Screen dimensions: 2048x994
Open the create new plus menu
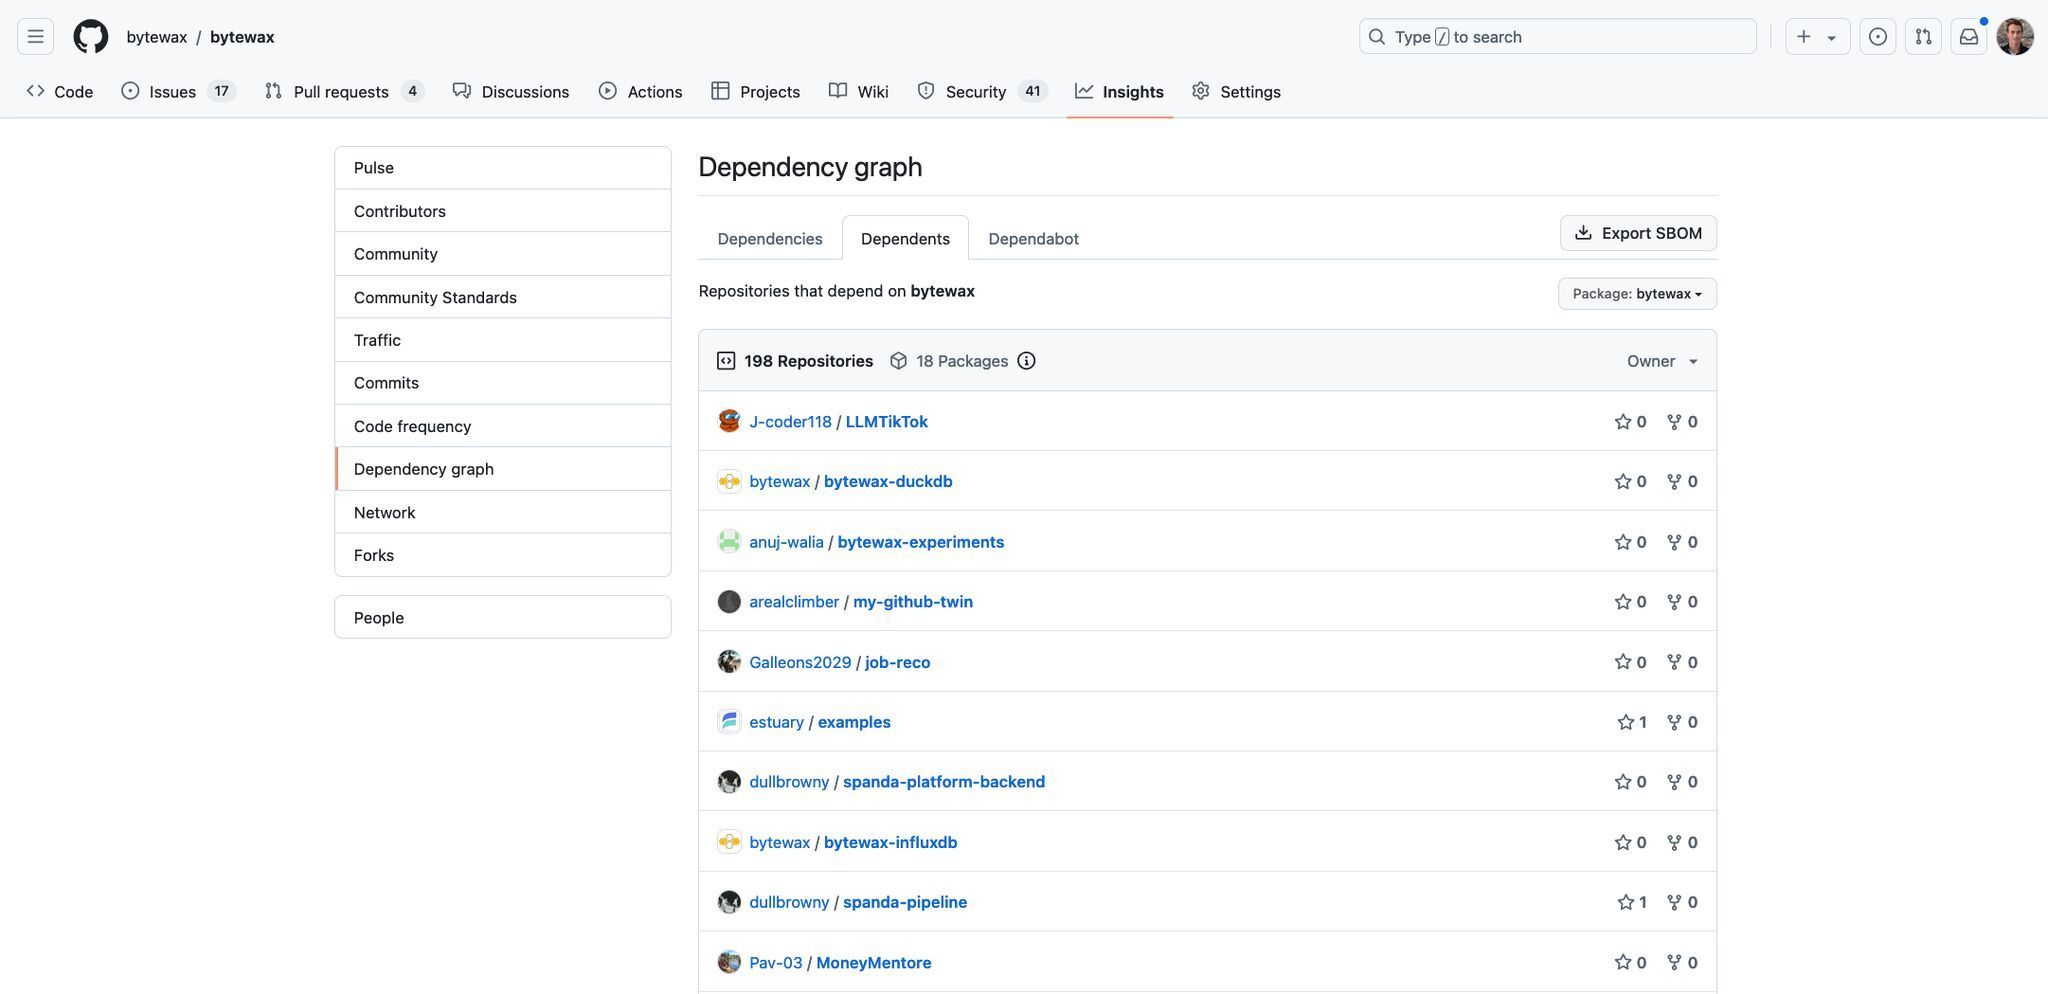point(1817,37)
